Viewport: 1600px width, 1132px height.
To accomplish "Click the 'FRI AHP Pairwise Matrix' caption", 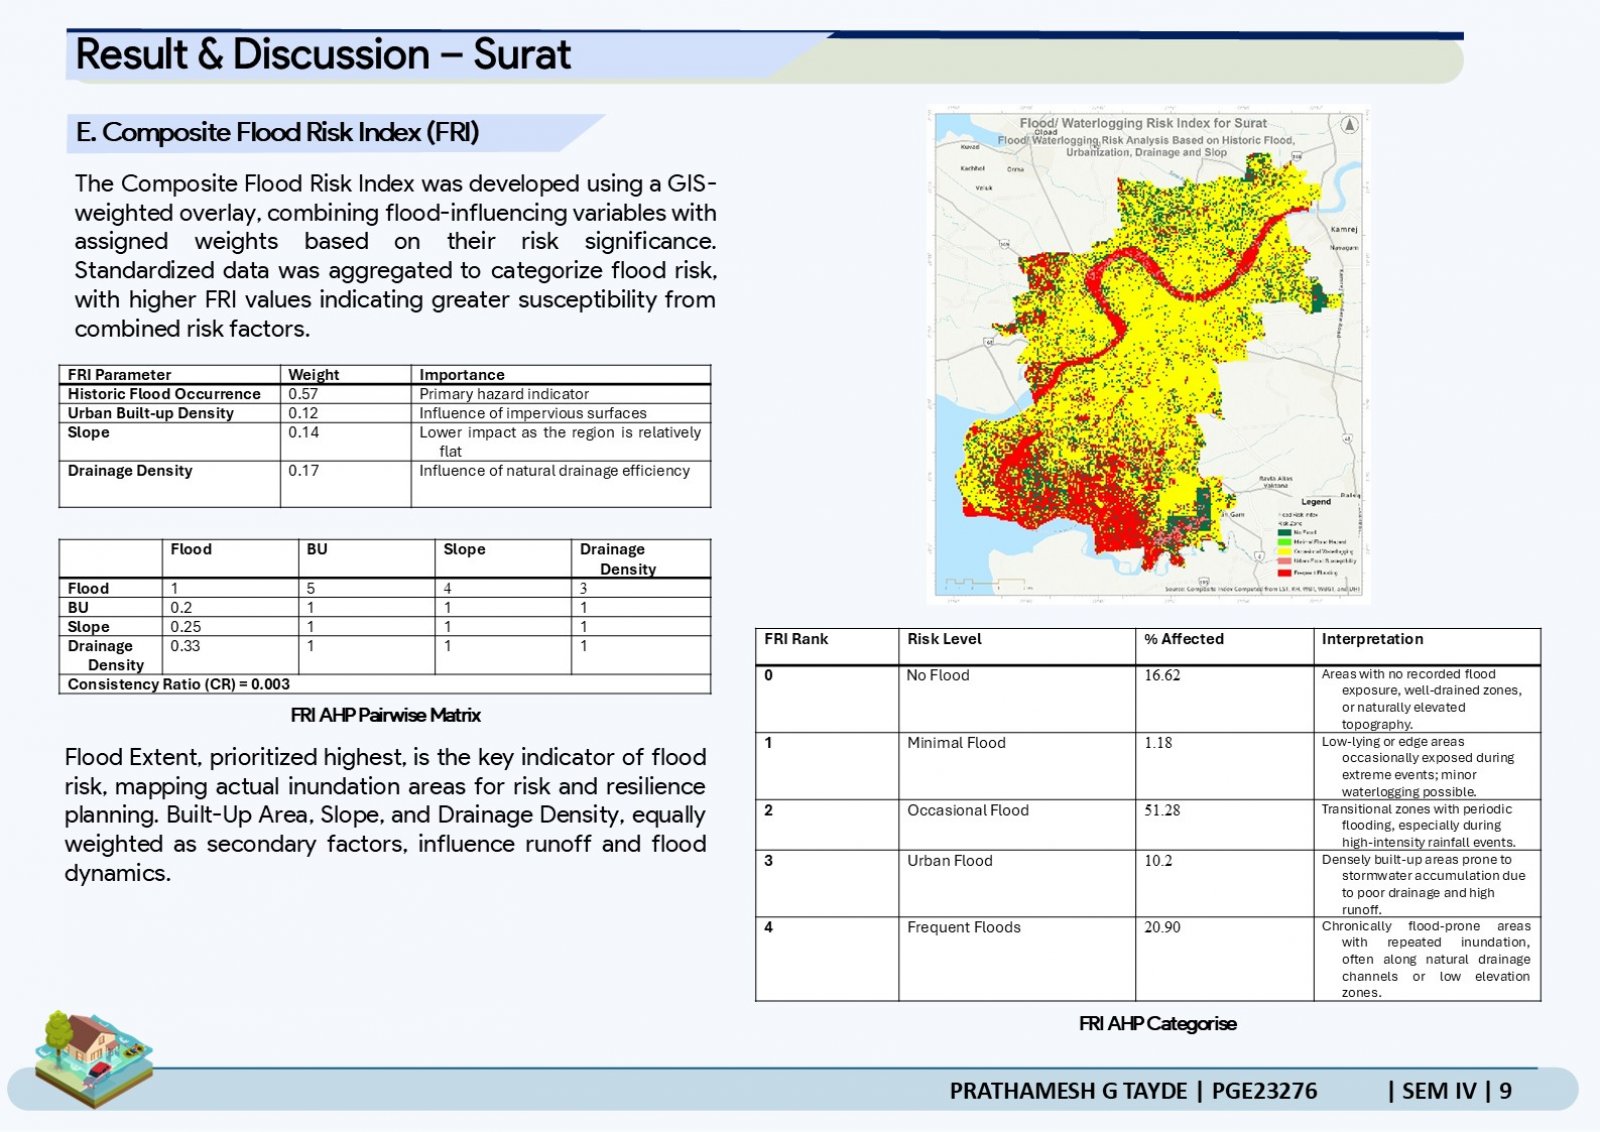I will click(385, 715).
